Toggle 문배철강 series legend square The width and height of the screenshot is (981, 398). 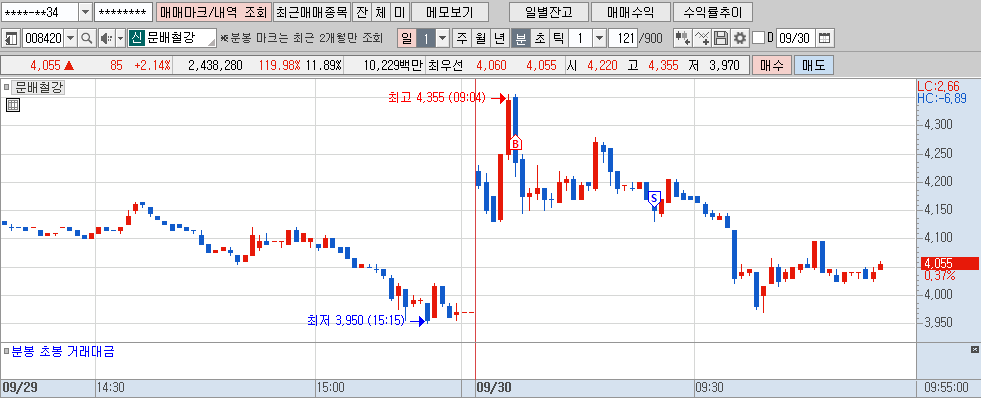click(6, 88)
